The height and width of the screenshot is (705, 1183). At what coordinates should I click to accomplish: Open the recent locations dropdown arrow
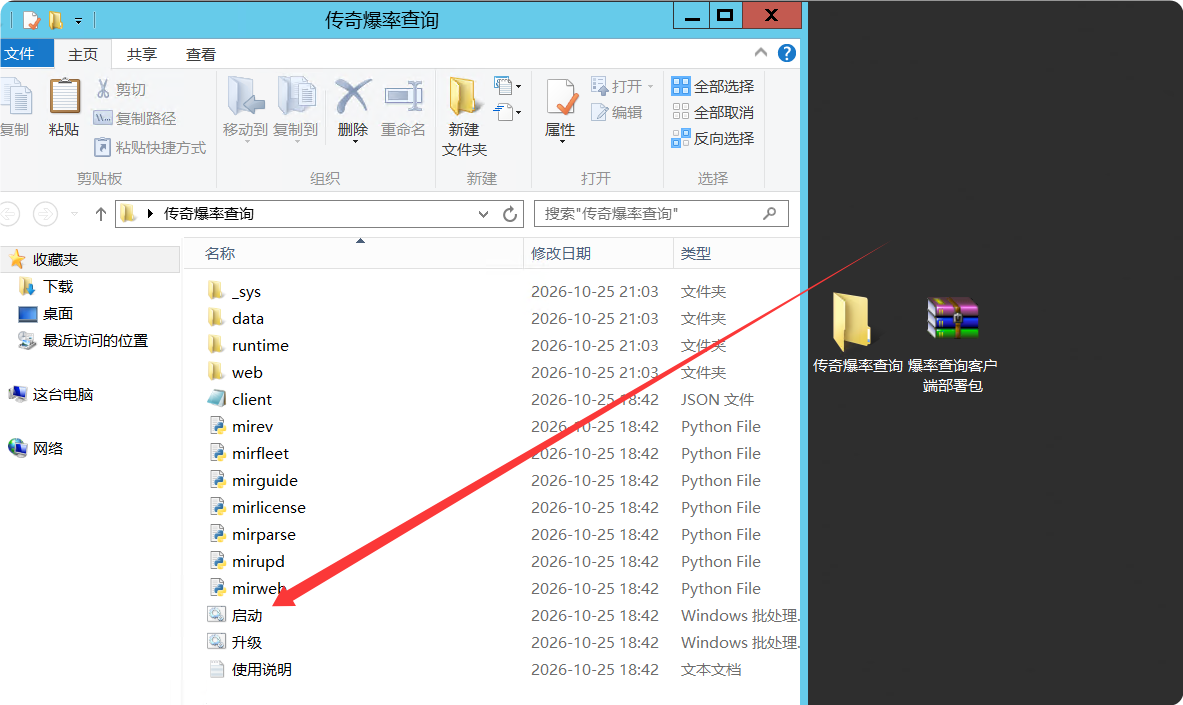click(74, 214)
